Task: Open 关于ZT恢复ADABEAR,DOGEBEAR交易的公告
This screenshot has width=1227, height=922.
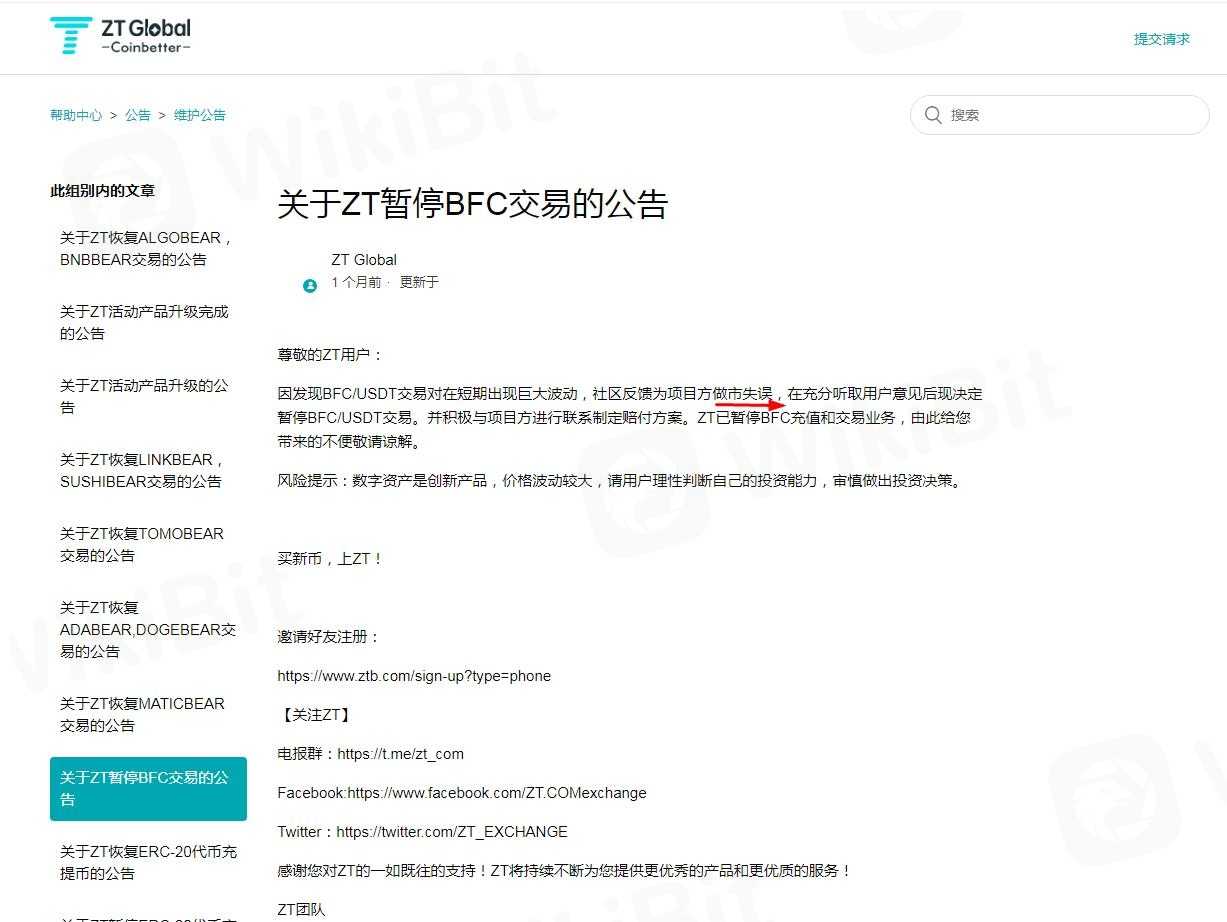Action: click(x=147, y=629)
